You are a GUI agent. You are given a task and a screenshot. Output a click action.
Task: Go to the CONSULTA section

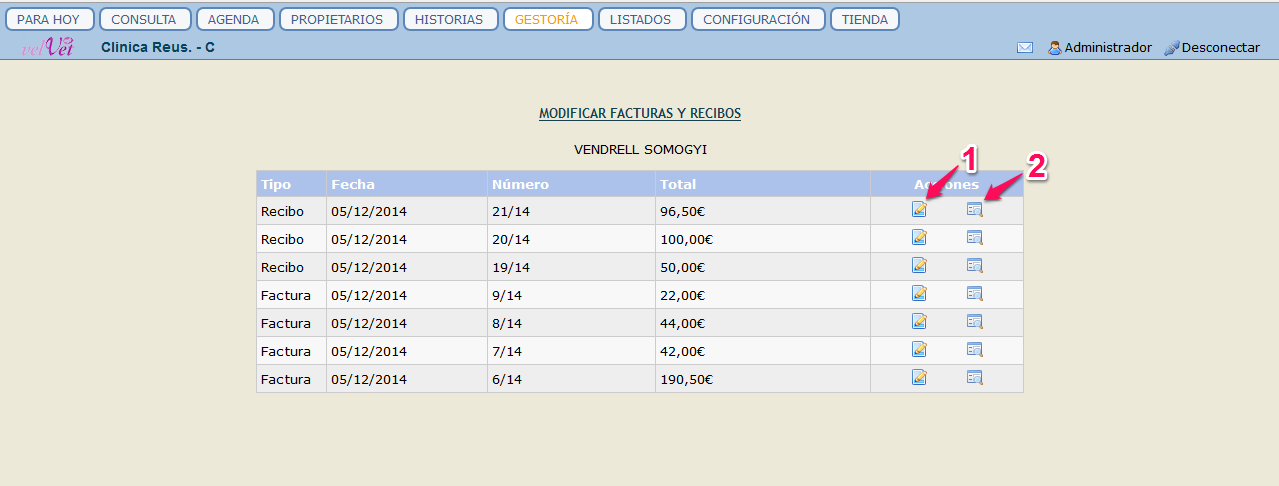[144, 19]
